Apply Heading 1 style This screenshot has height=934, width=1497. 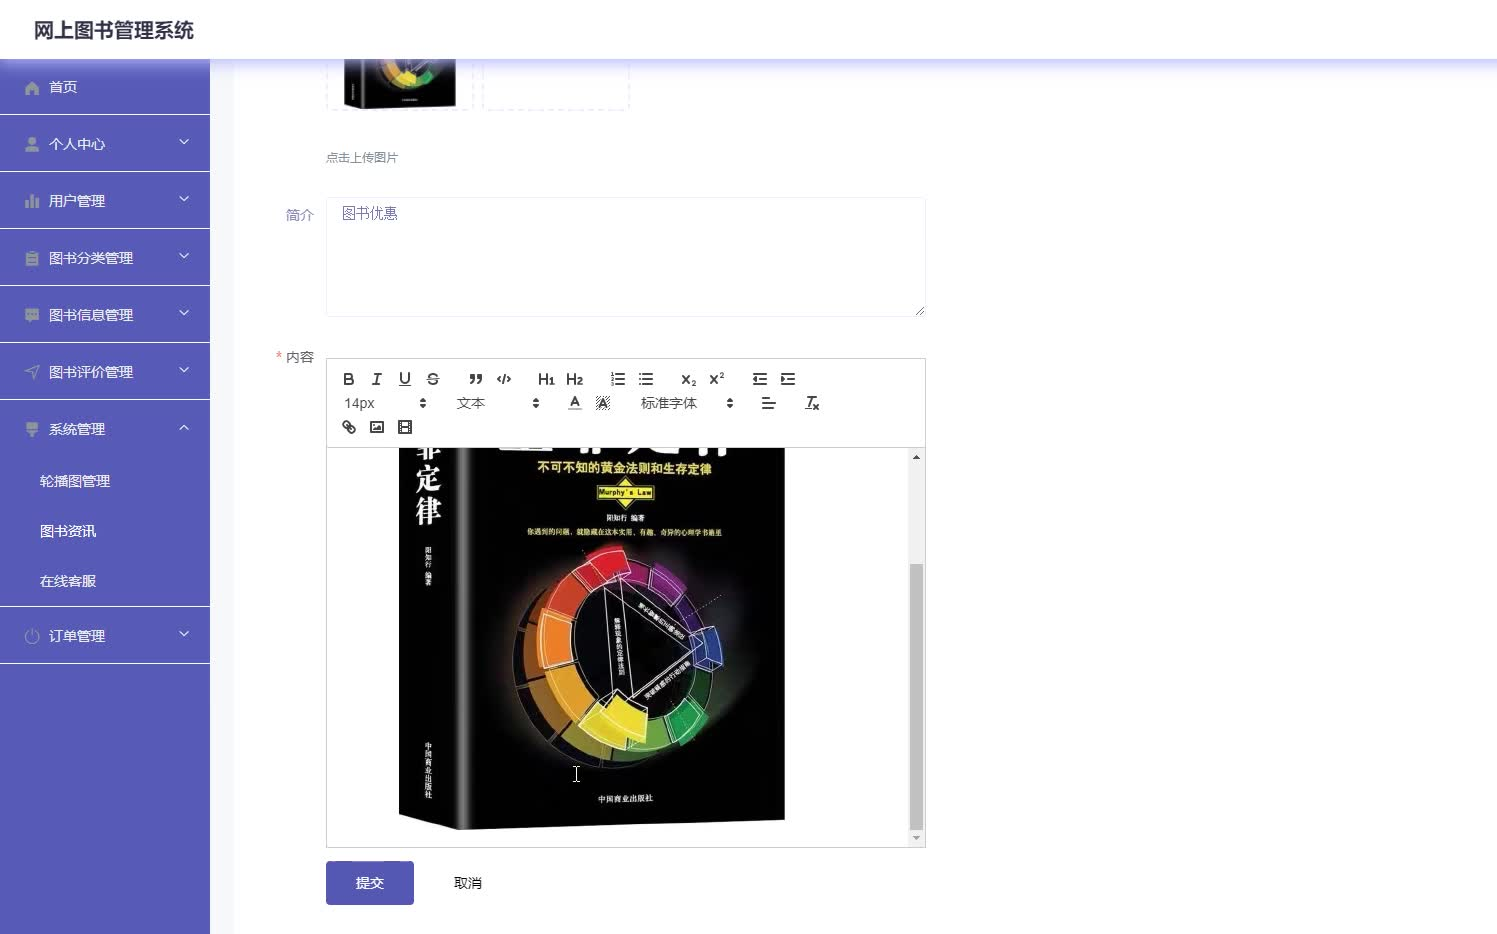(546, 379)
